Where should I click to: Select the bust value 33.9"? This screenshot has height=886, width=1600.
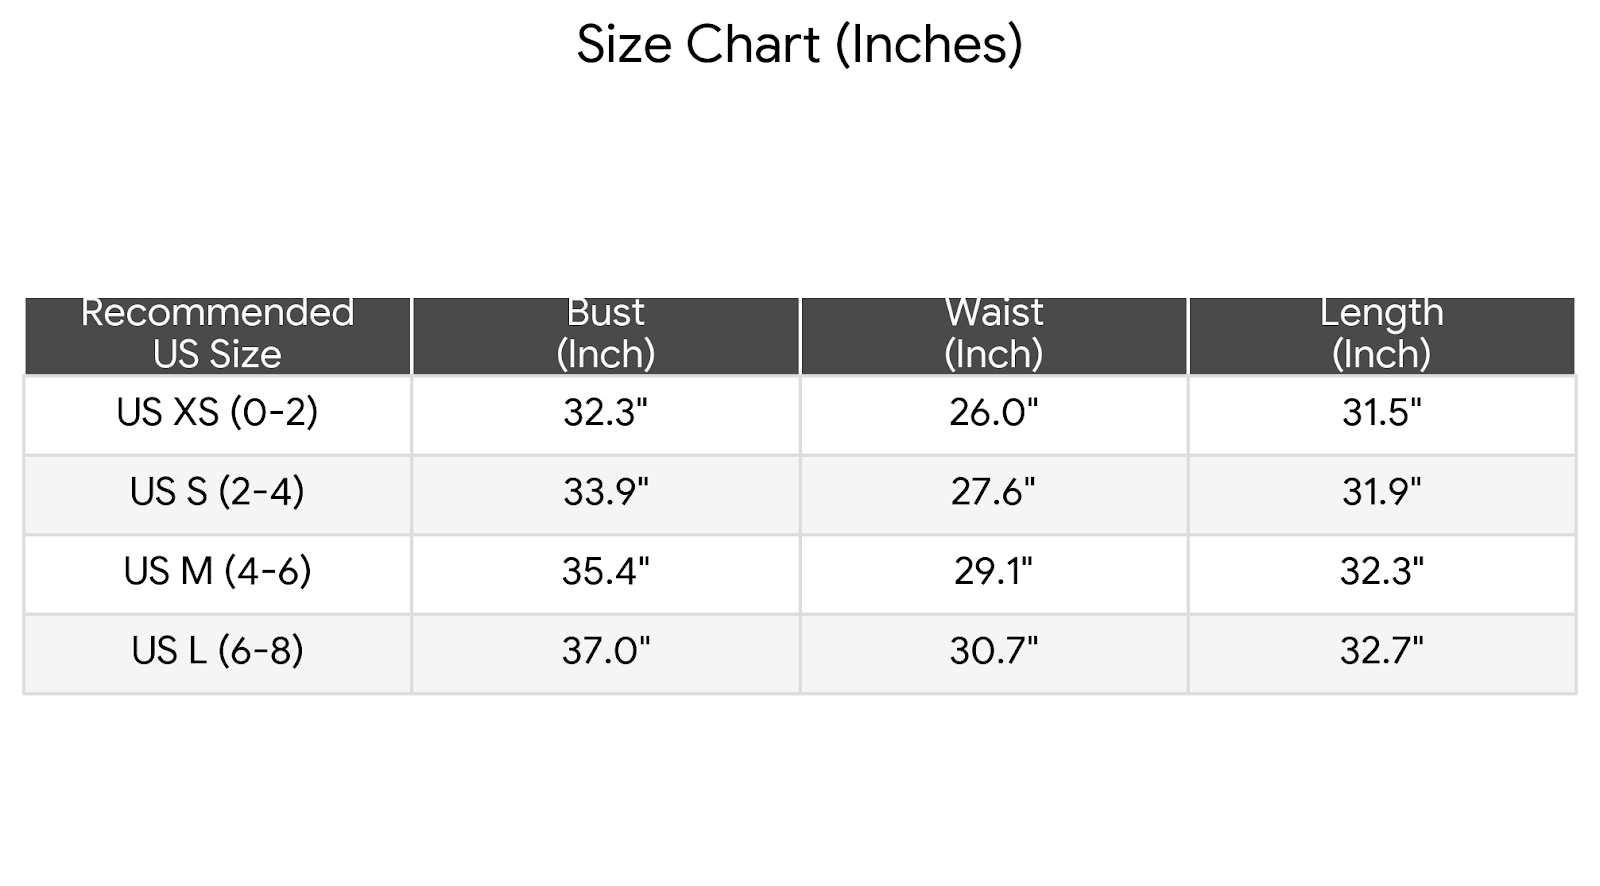coord(605,492)
